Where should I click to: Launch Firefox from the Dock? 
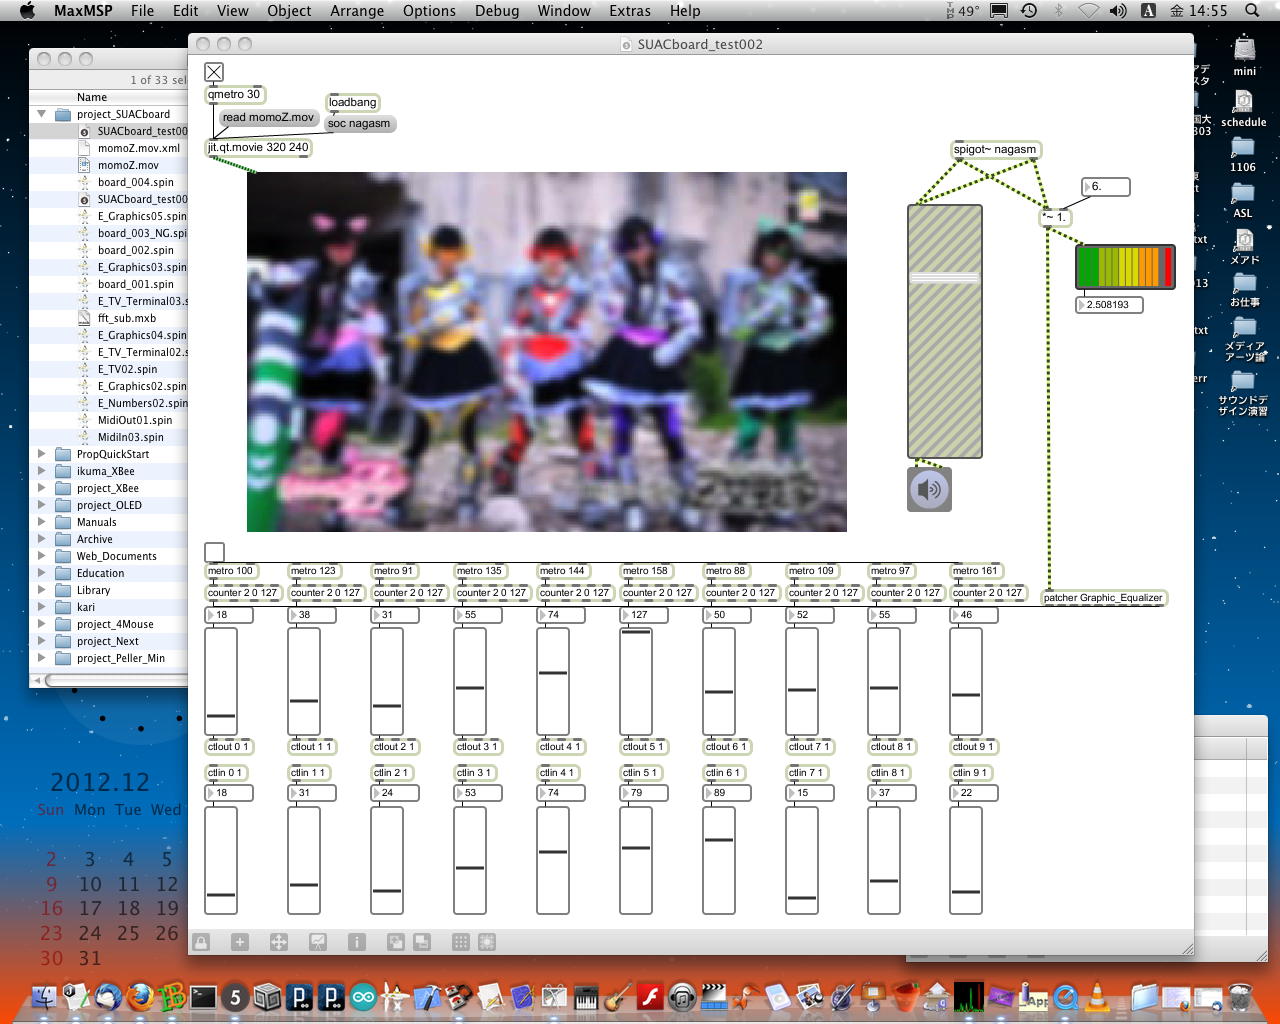point(140,997)
